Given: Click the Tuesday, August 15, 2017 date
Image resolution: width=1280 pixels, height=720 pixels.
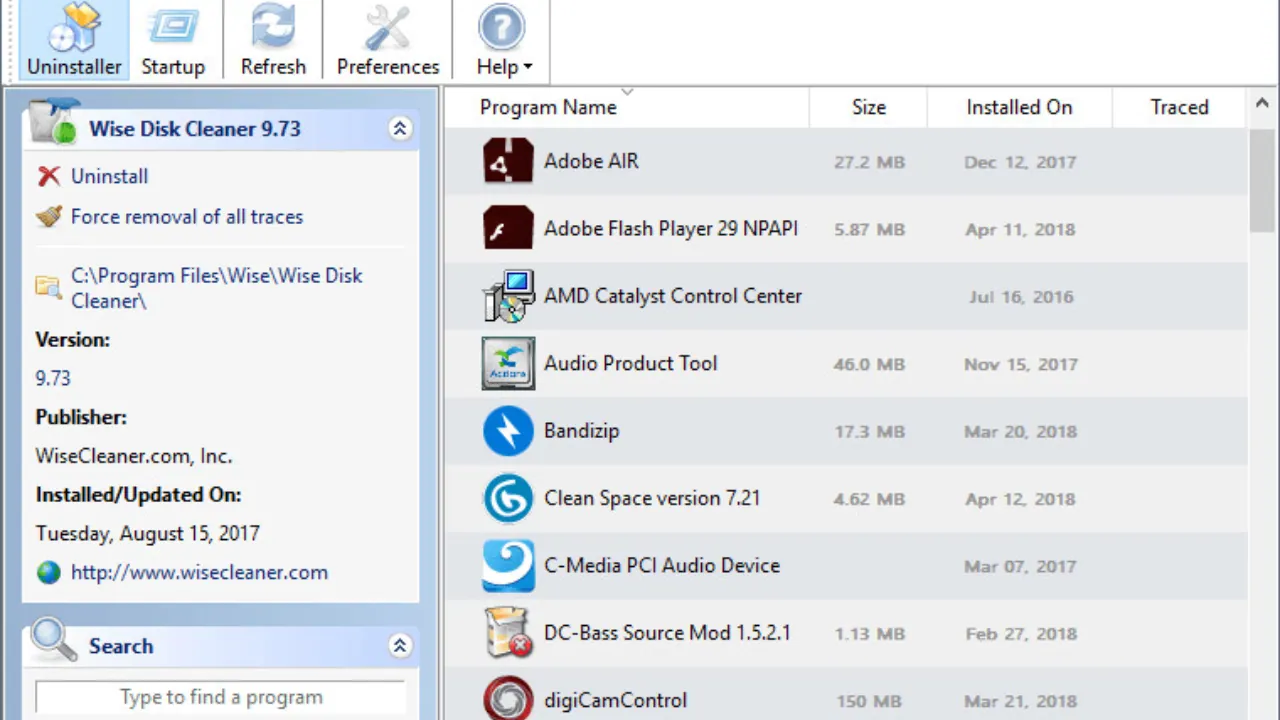Looking at the screenshot, I should [x=148, y=533].
